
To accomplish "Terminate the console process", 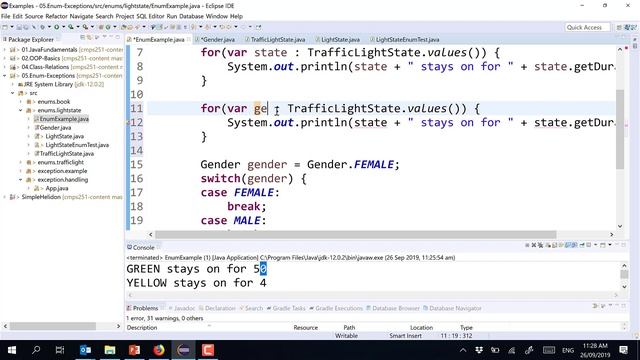I will pyautogui.click(x=527, y=245).
